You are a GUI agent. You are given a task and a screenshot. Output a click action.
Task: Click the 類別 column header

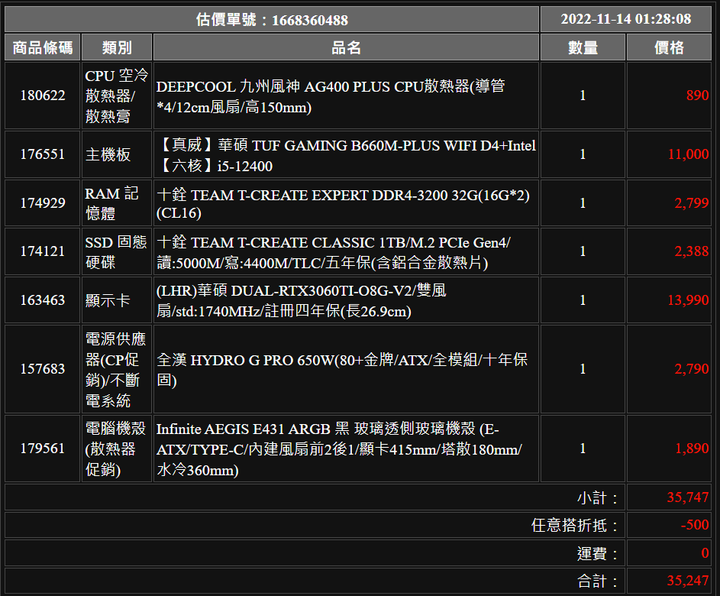tap(117, 47)
